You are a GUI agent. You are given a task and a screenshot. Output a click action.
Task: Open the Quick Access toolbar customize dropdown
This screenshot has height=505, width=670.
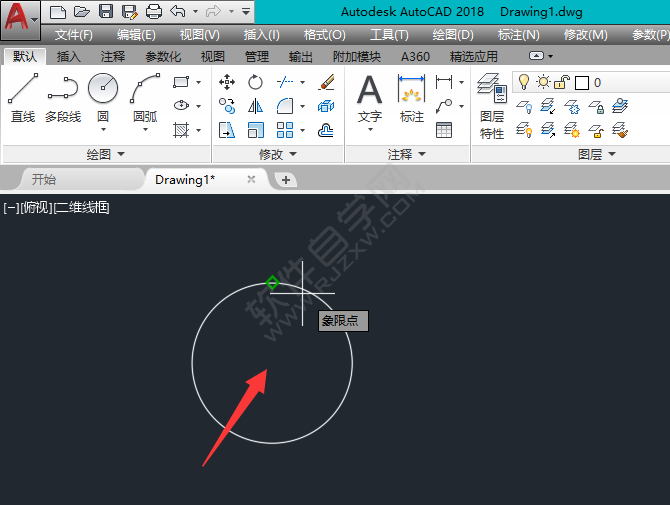[246, 11]
